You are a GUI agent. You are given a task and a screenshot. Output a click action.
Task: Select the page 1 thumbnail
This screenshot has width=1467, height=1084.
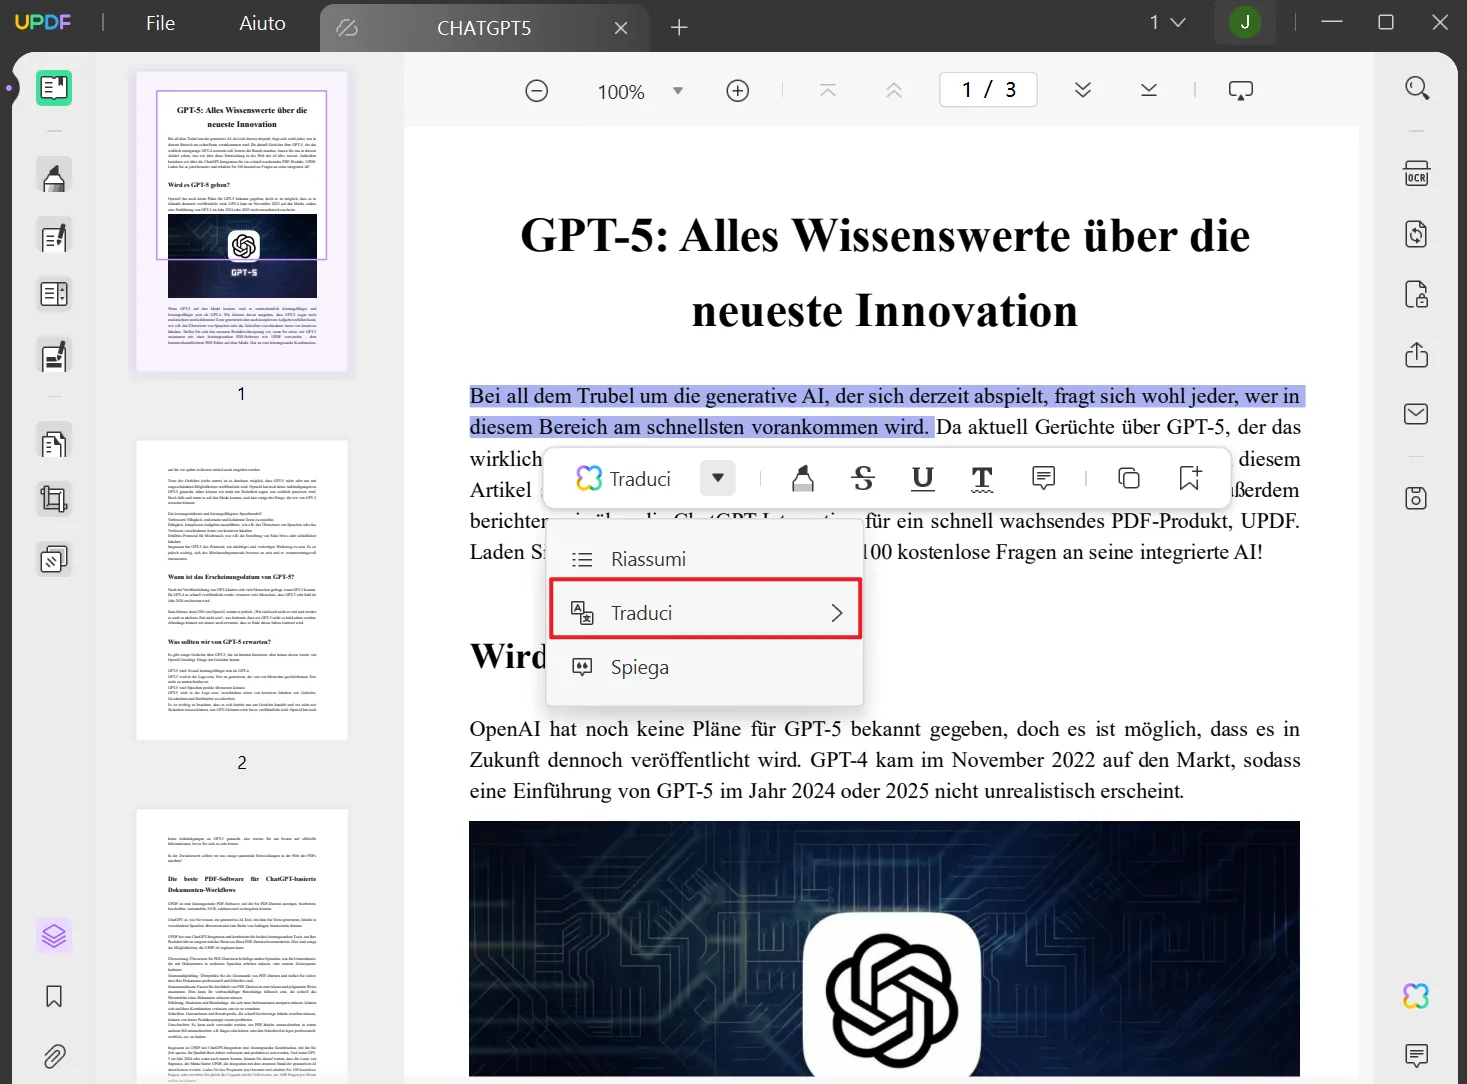pyautogui.click(x=242, y=222)
